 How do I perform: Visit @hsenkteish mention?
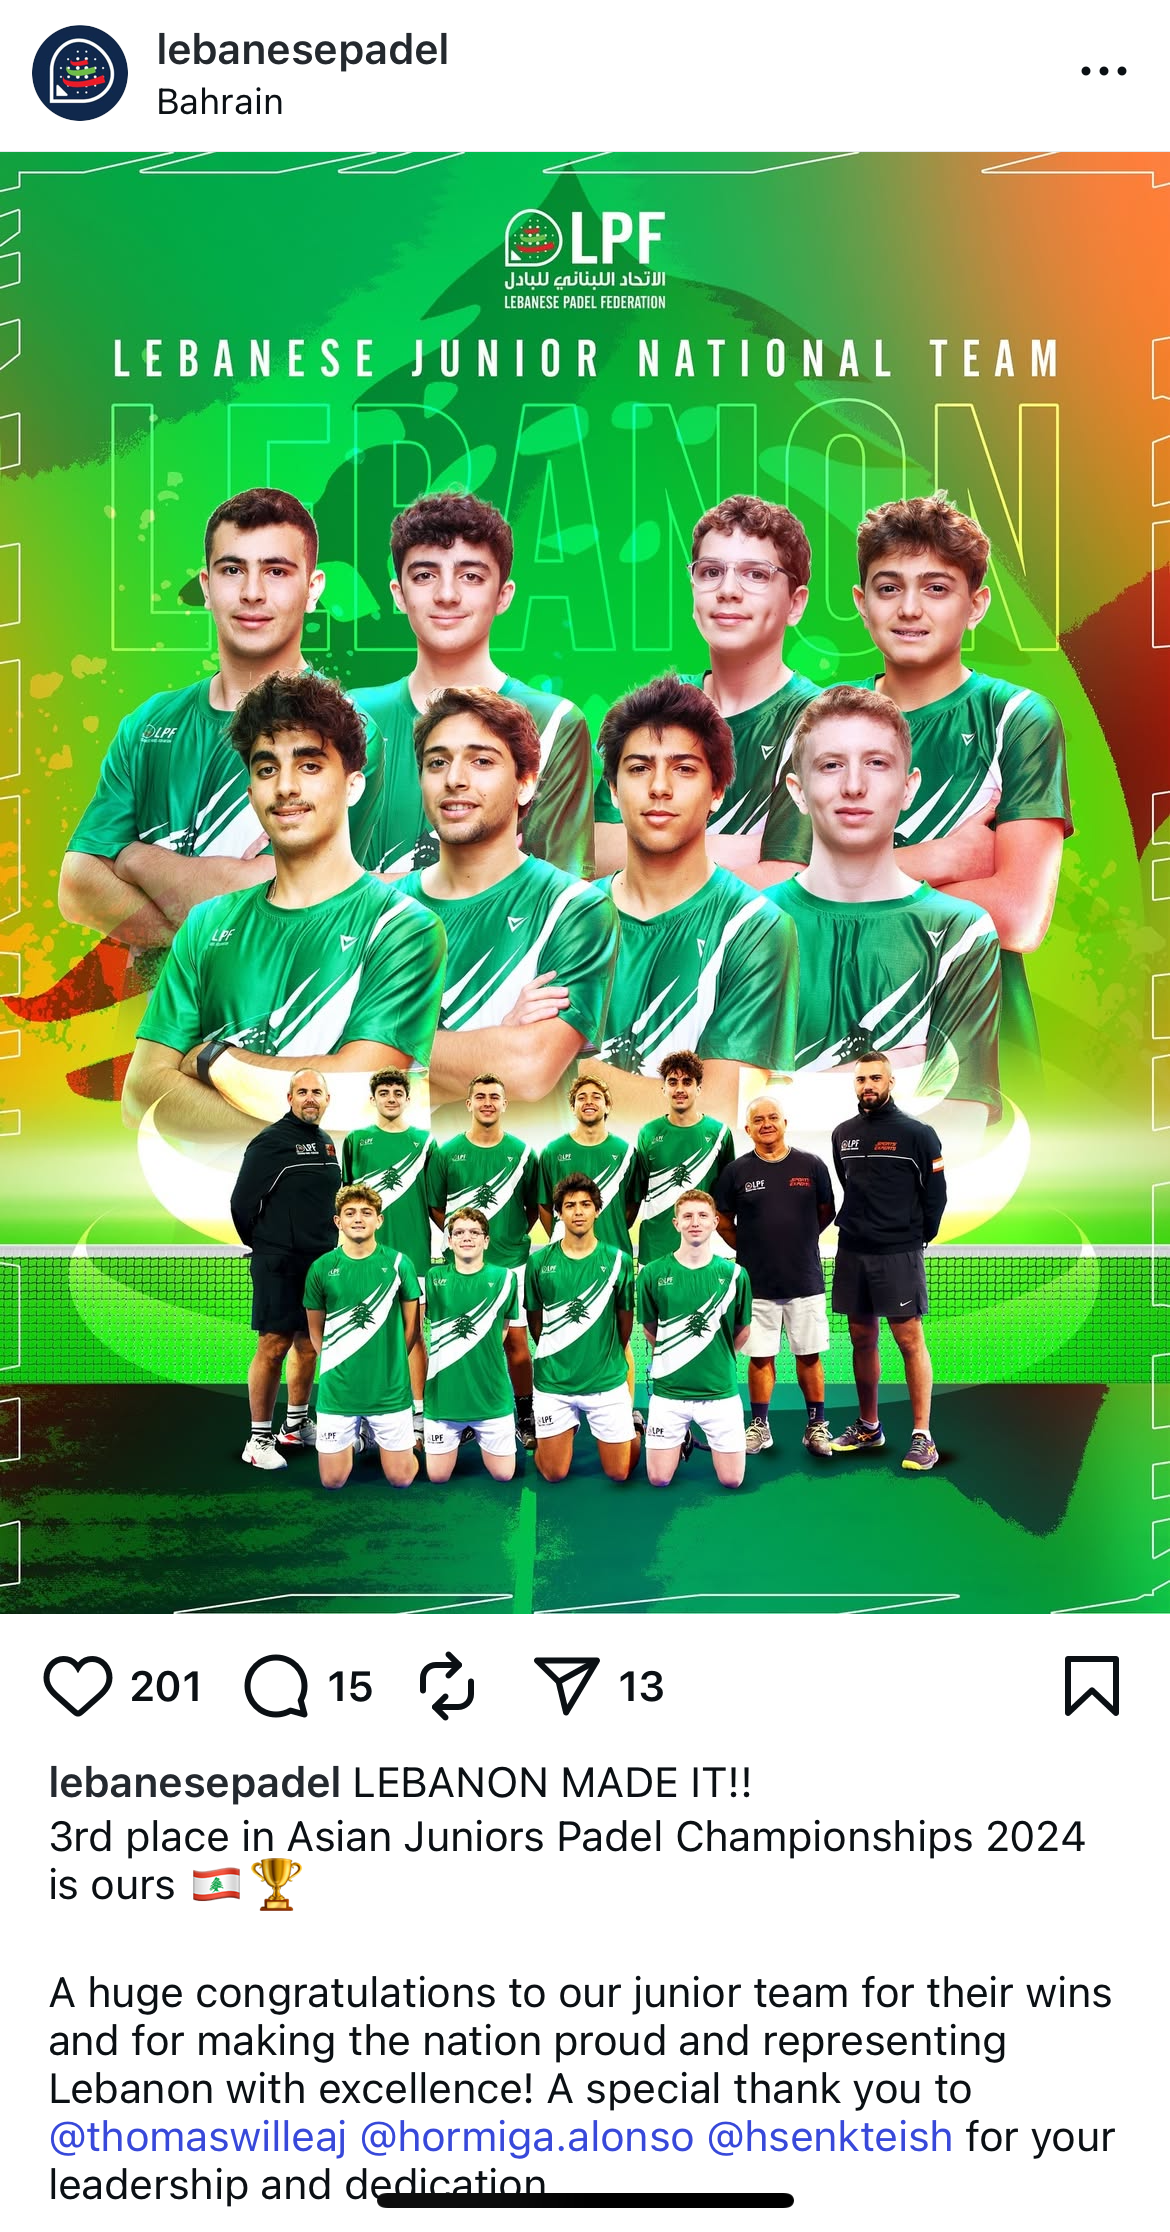click(830, 2137)
